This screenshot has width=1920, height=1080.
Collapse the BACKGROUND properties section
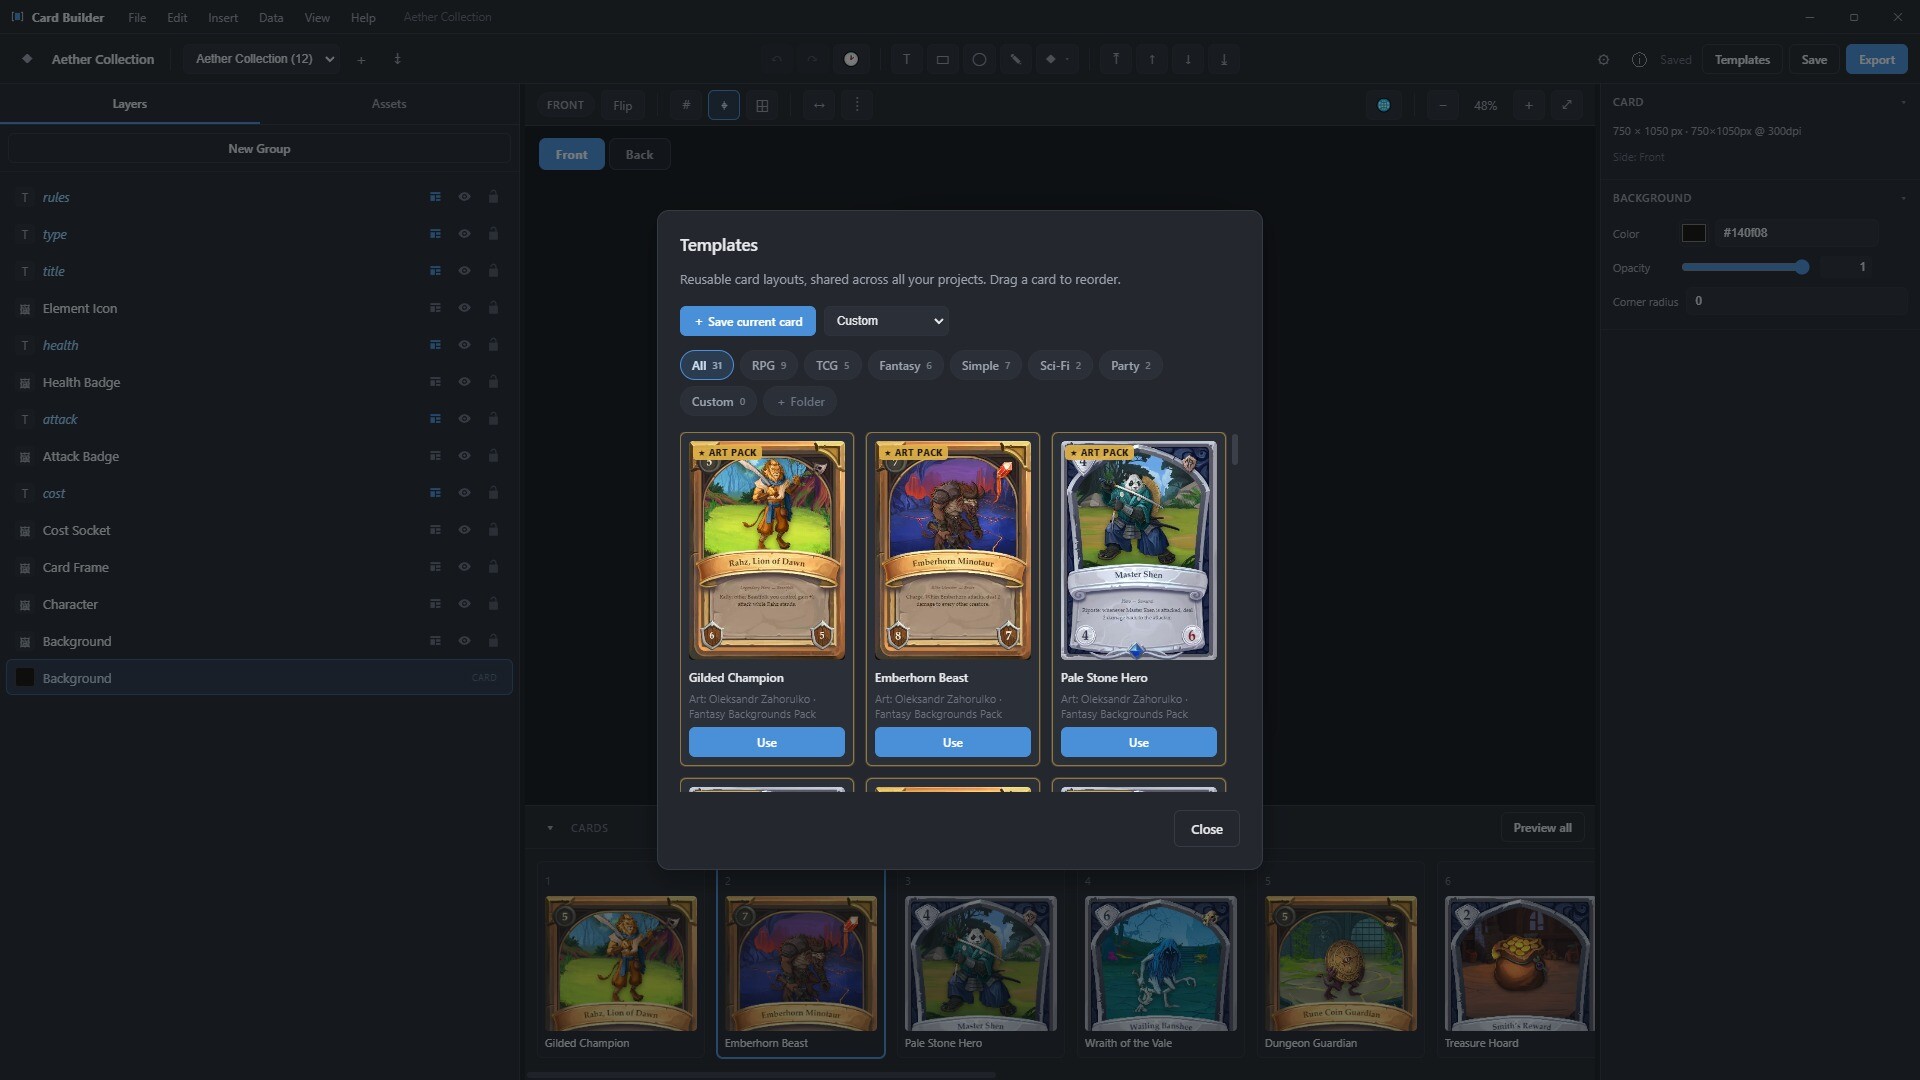1903,198
